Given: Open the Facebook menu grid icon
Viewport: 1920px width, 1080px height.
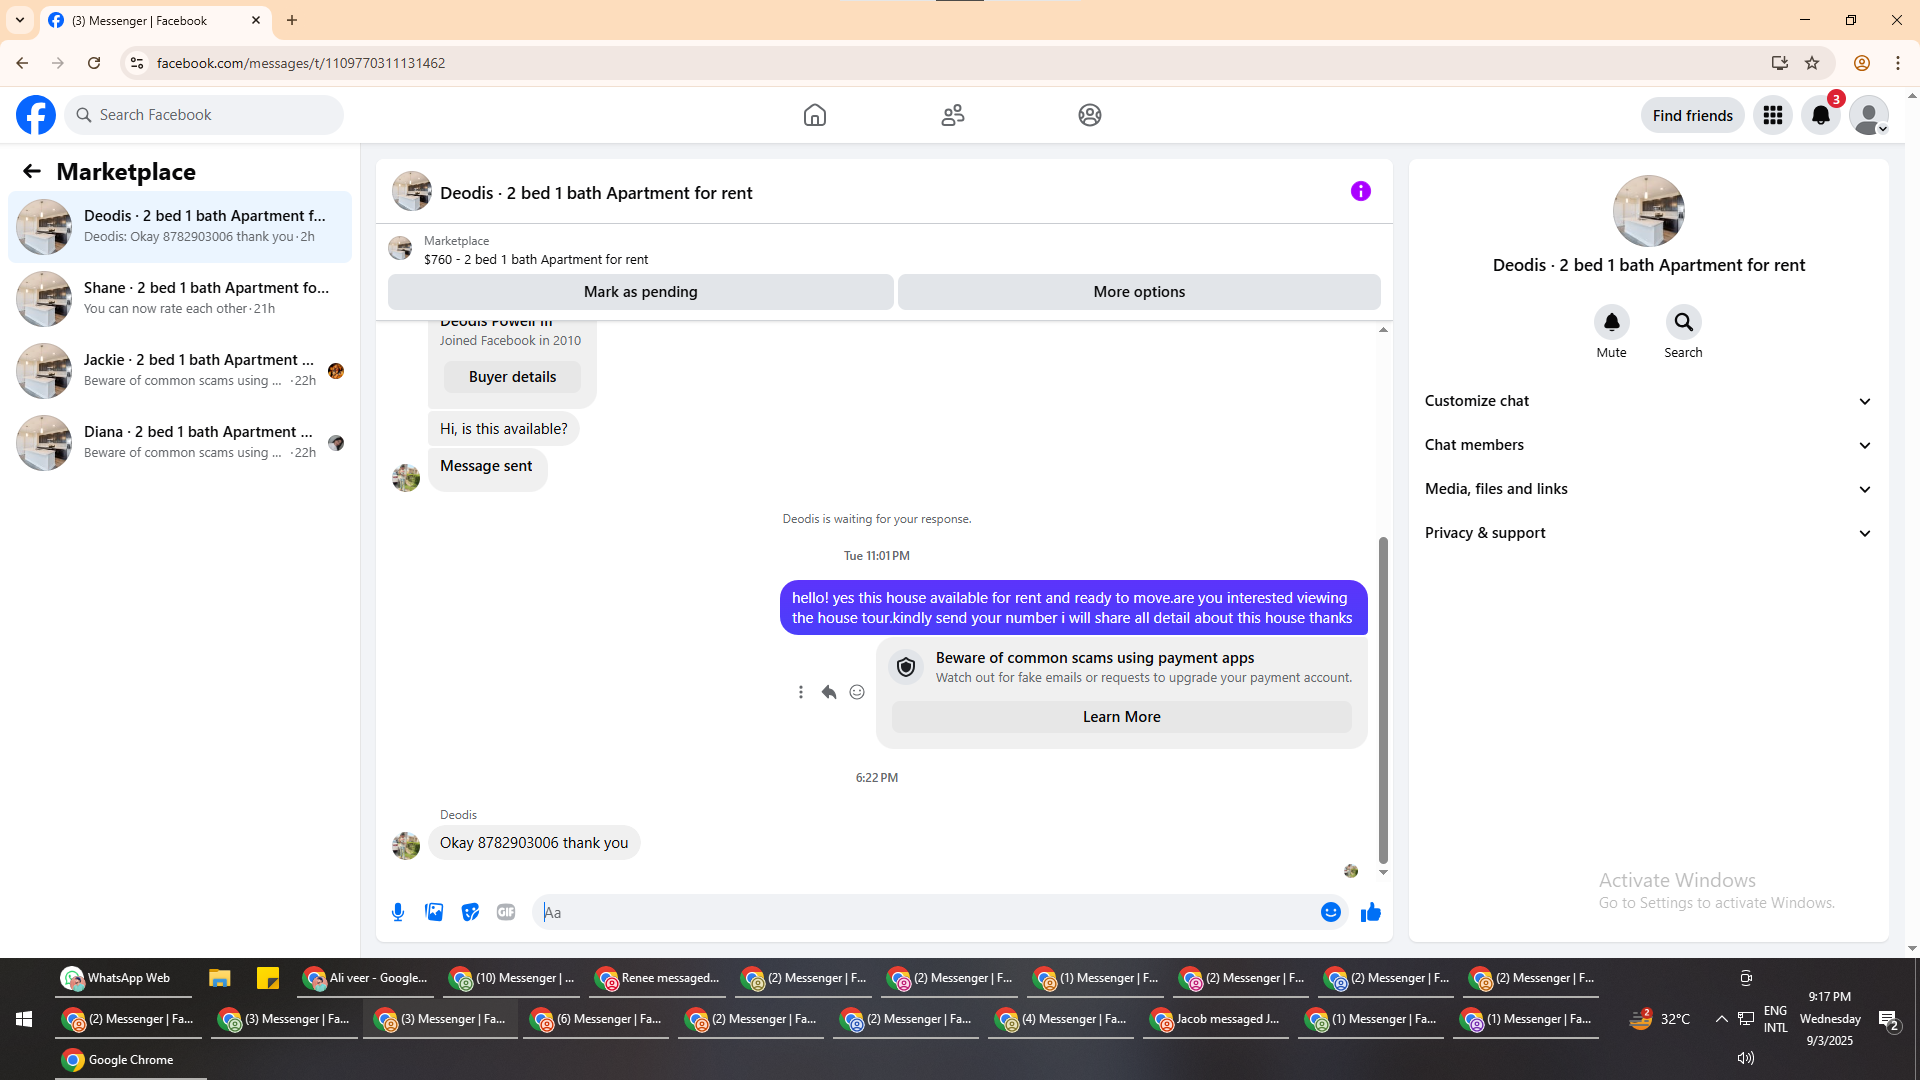Looking at the screenshot, I should 1773,115.
